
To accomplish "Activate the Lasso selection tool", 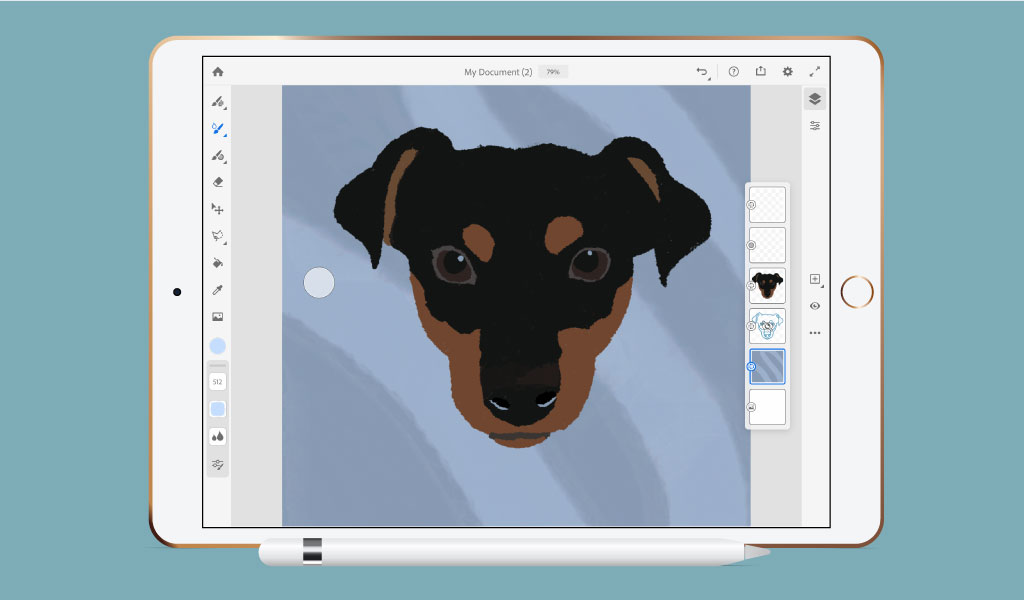I will (218, 234).
